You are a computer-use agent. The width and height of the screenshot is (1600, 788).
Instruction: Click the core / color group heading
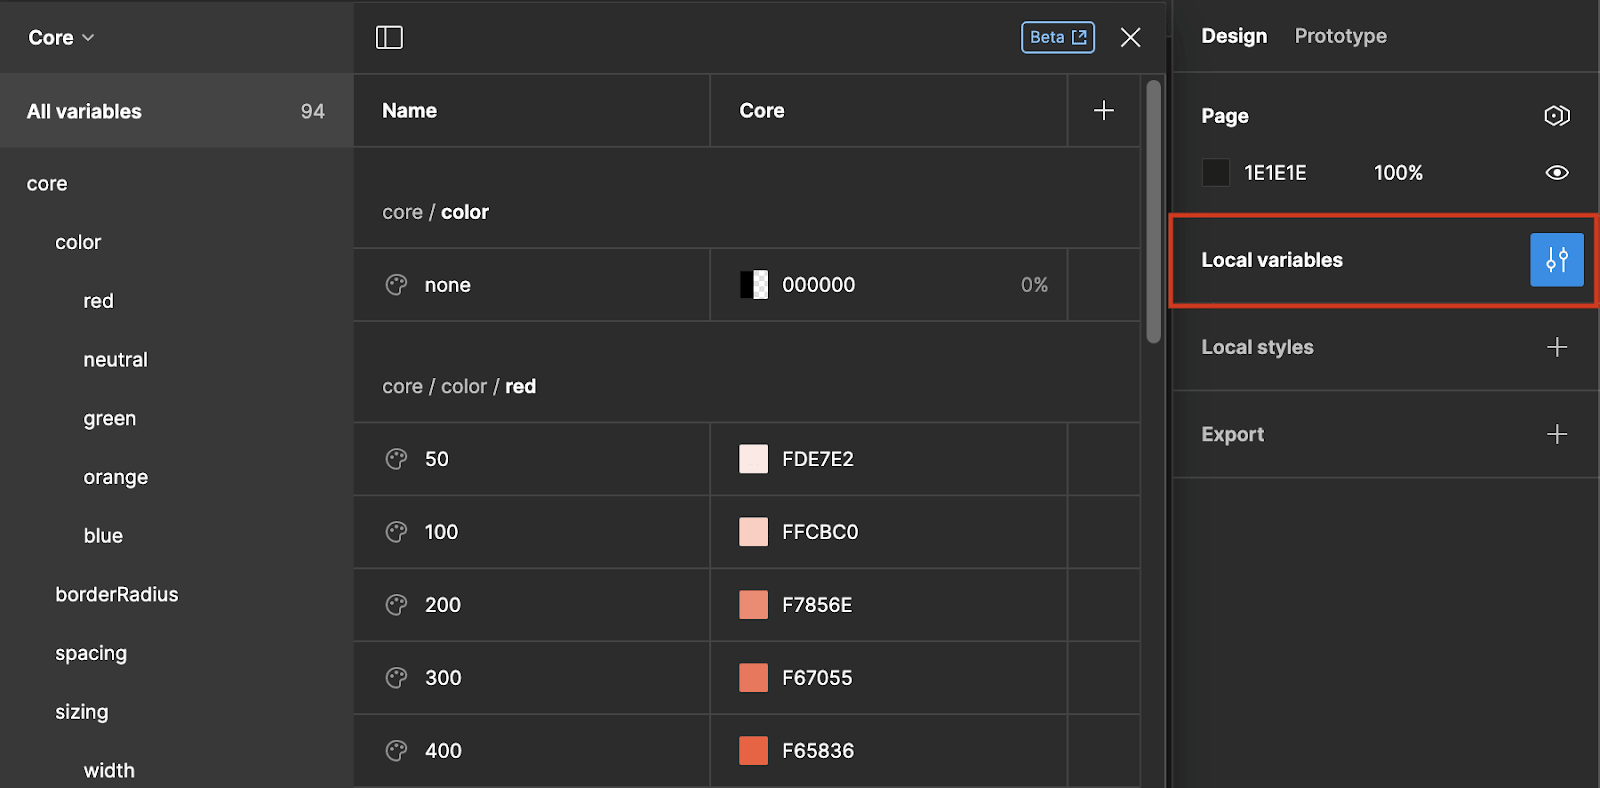[435, 212]
